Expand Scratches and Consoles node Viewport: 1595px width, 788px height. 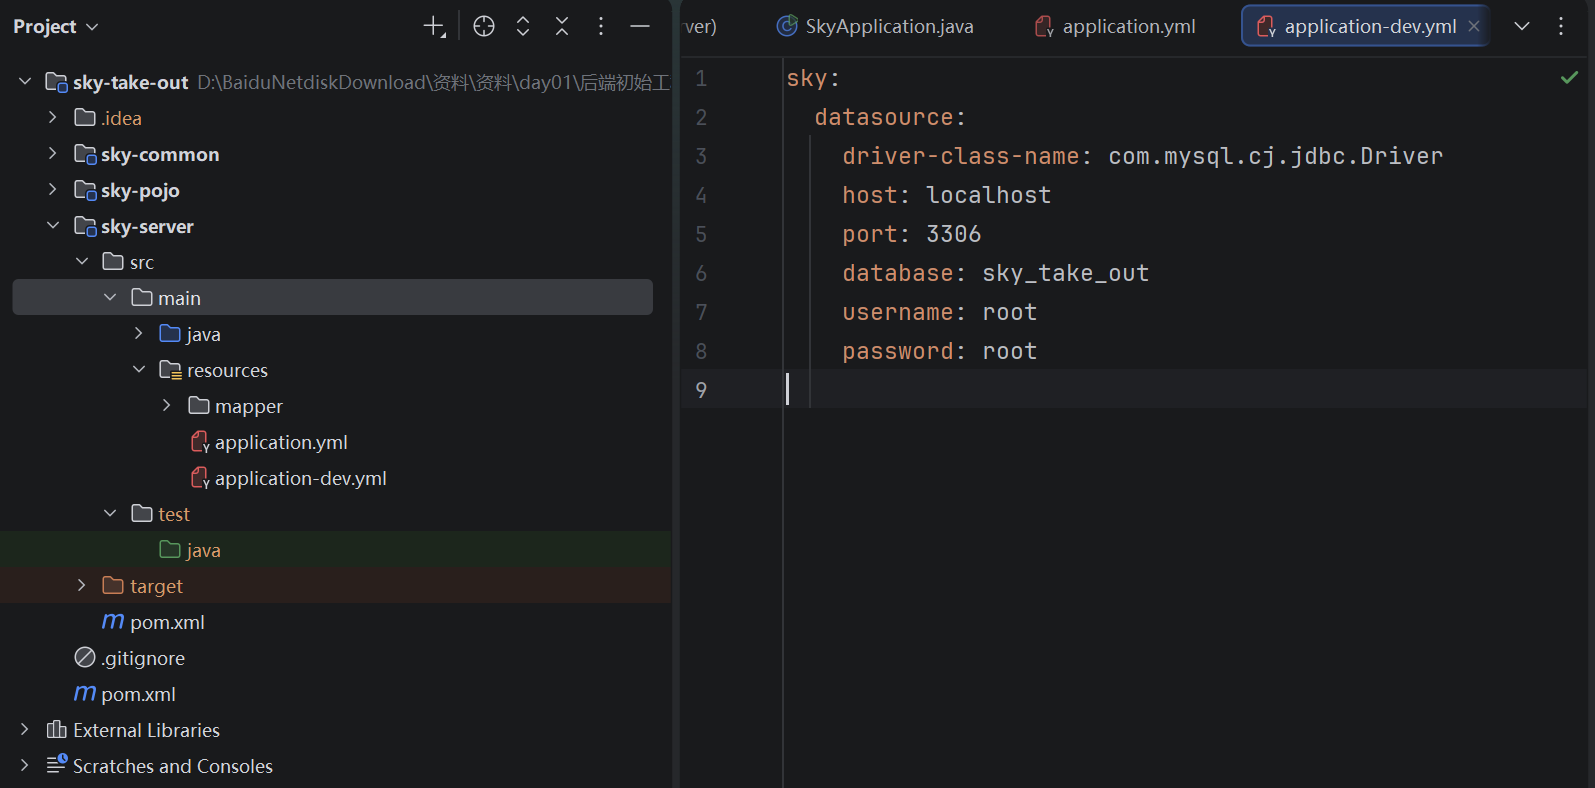(x=25, y=765)
